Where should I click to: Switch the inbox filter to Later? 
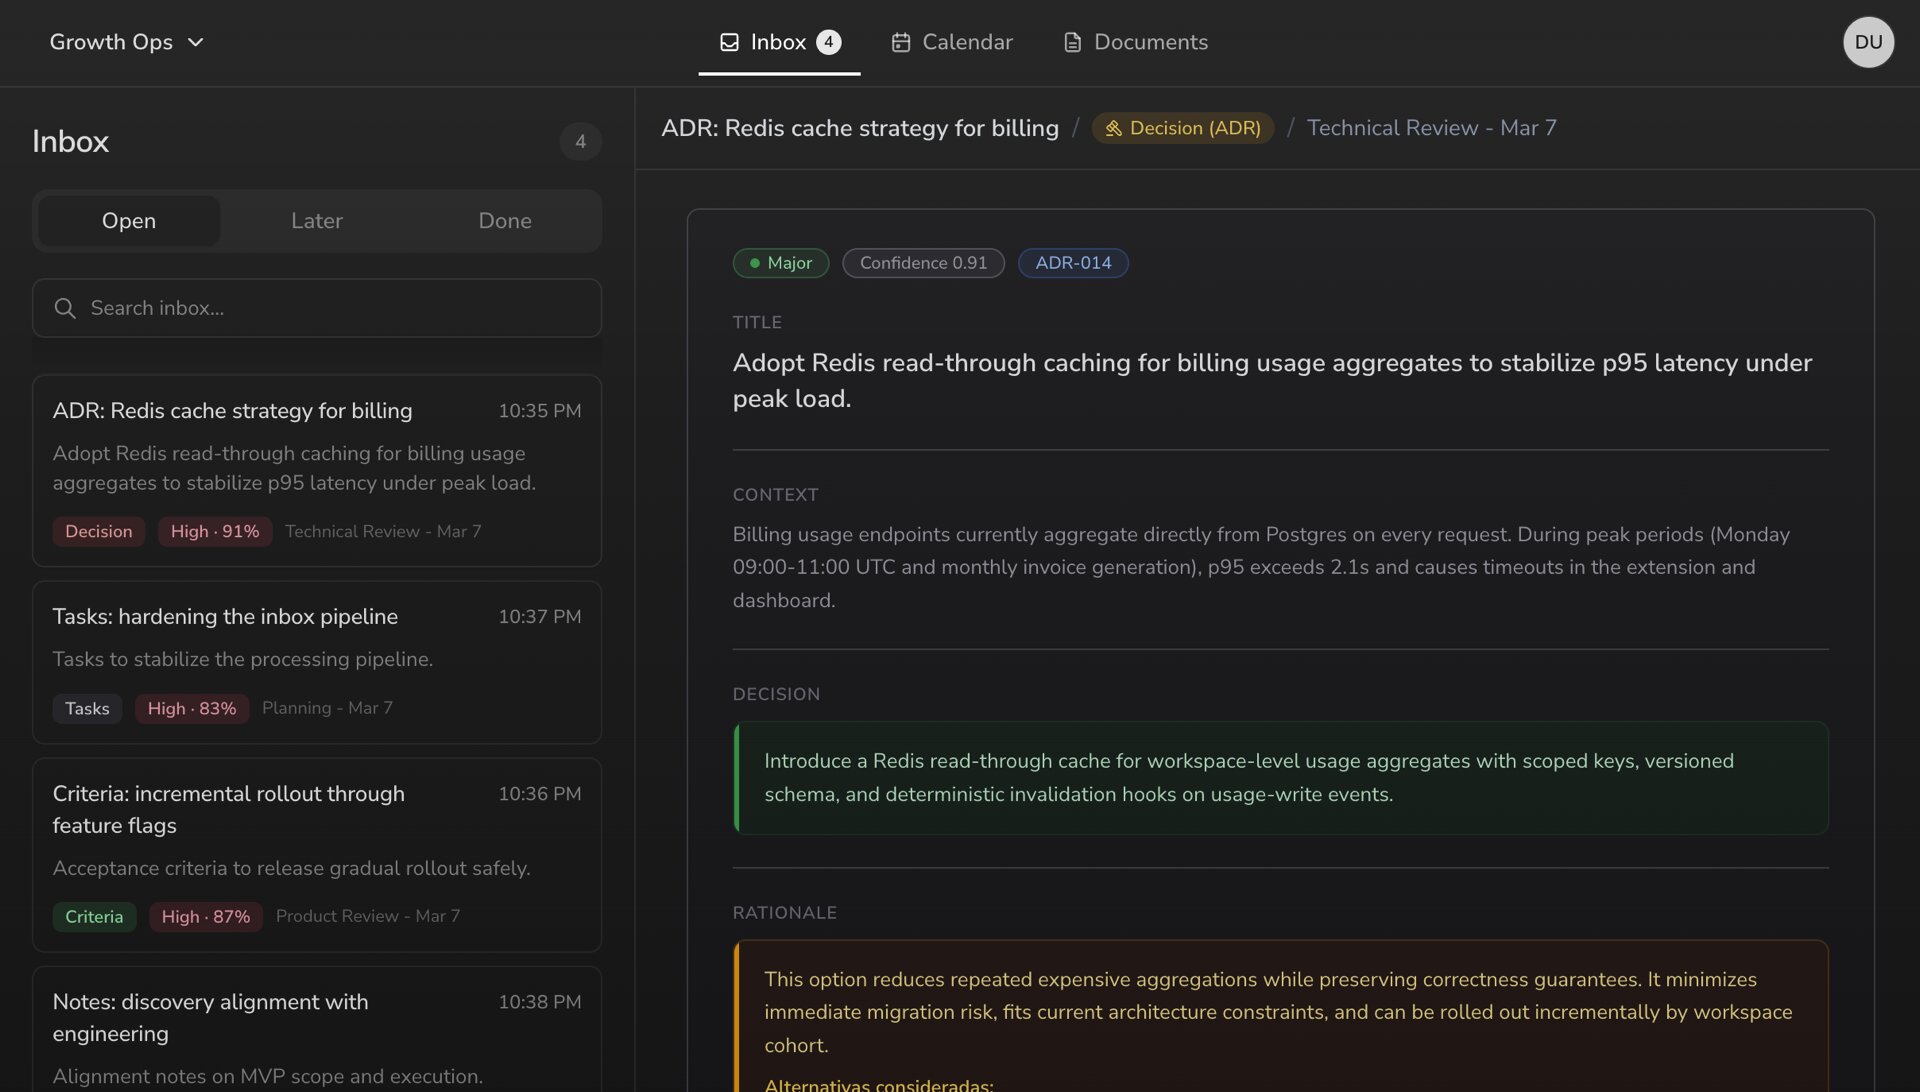point(316,221)
